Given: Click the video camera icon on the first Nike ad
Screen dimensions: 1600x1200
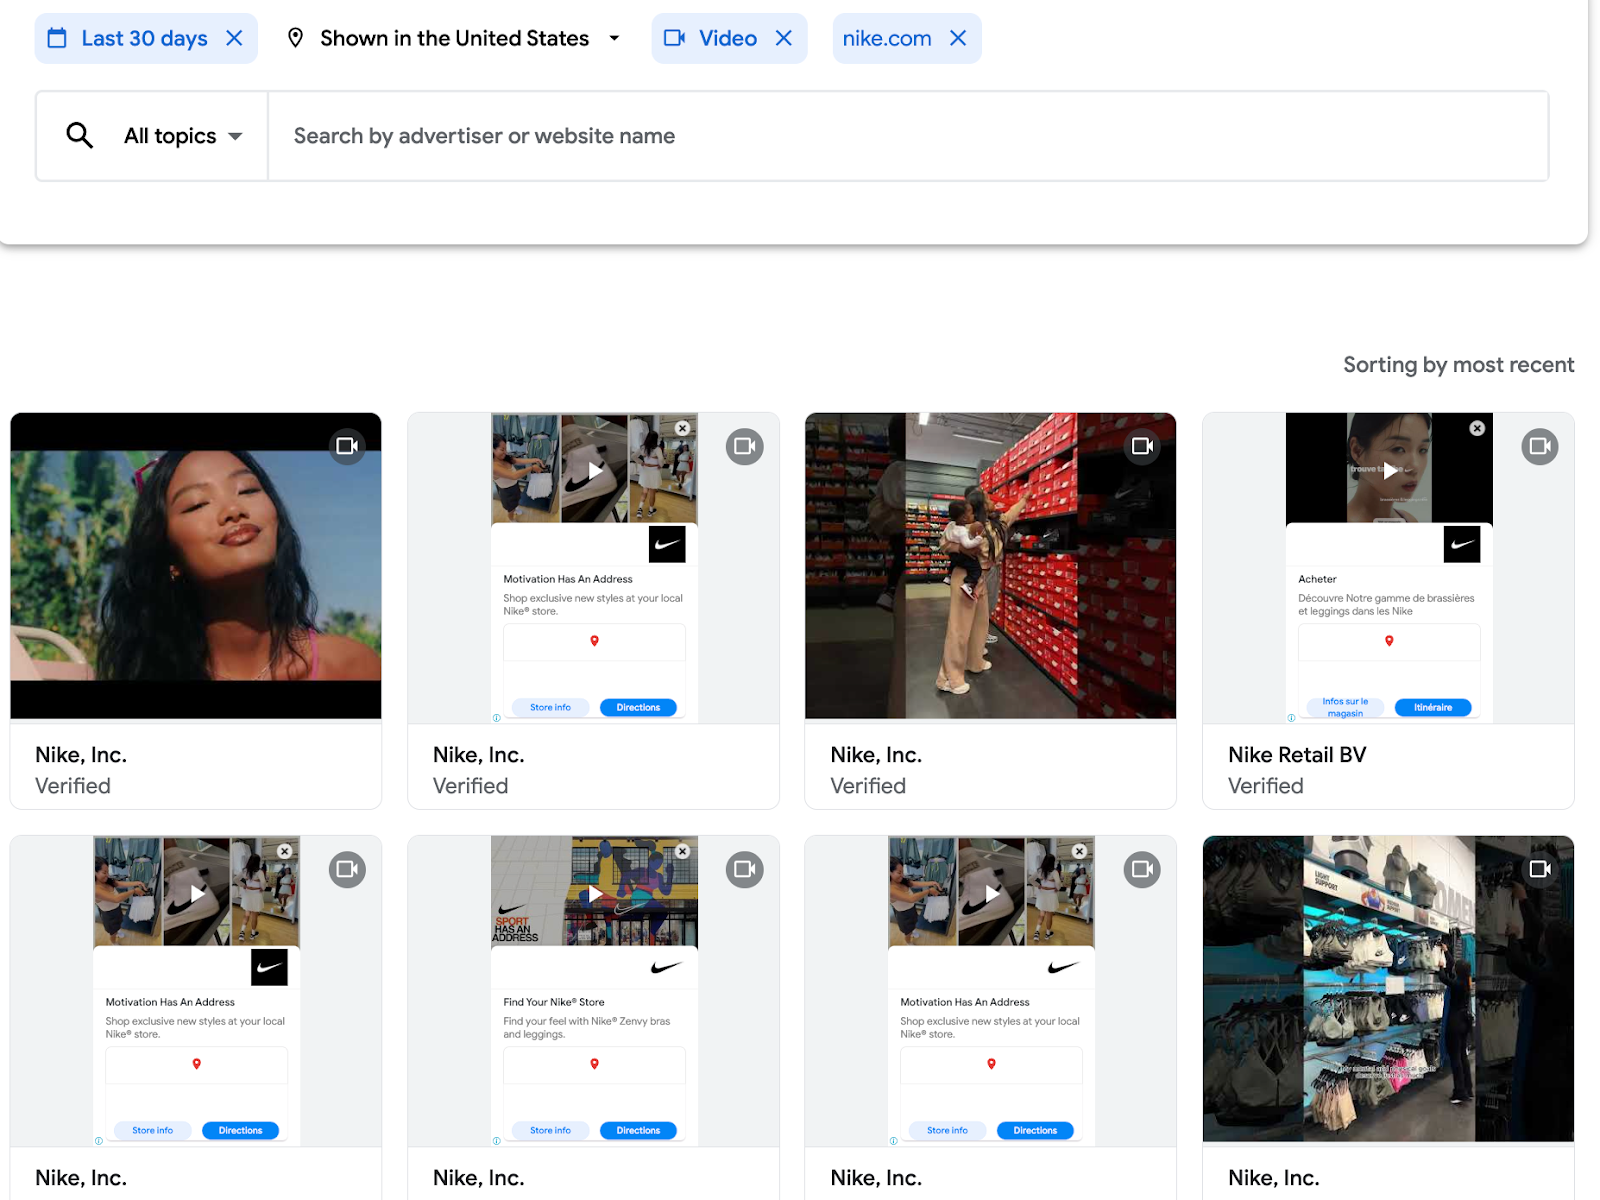Looking at the screenshot, I should (347, 446).
